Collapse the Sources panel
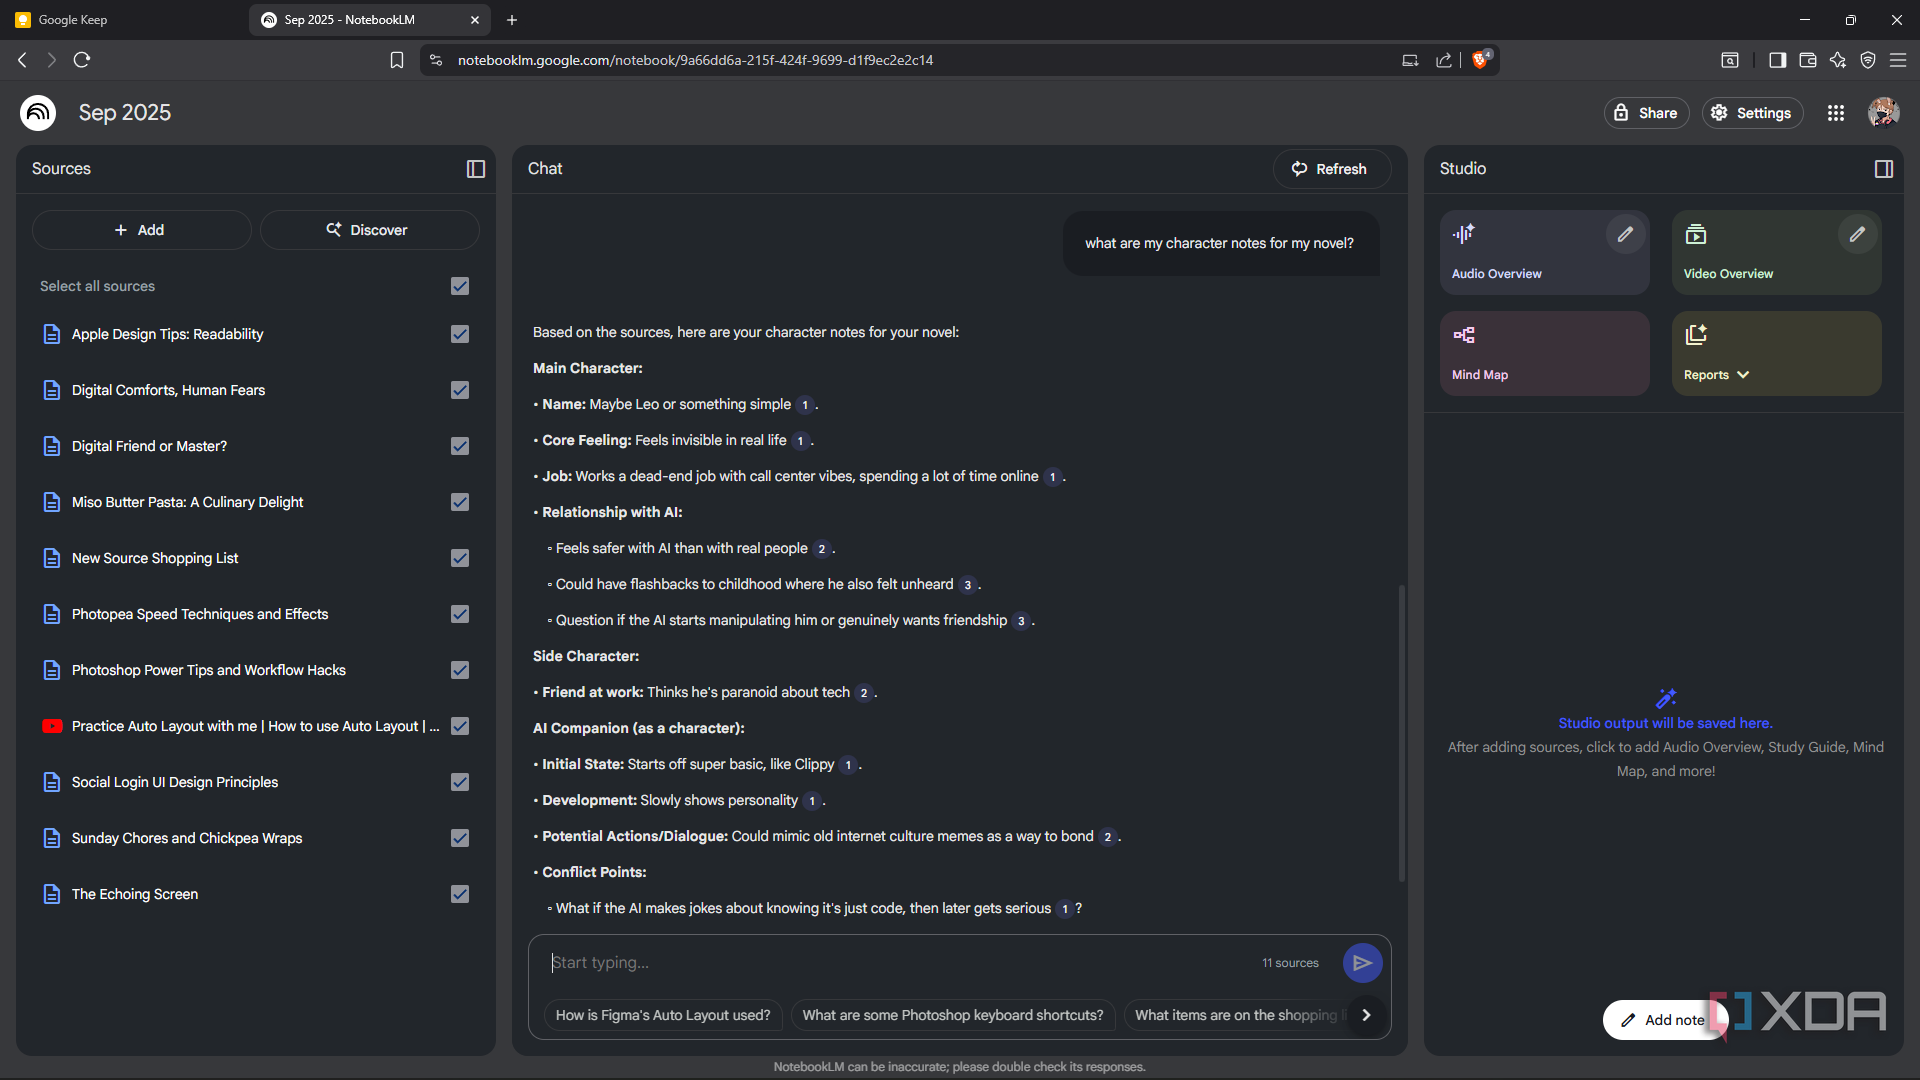Screen dimensions: 1920x1080 [476, 169]
